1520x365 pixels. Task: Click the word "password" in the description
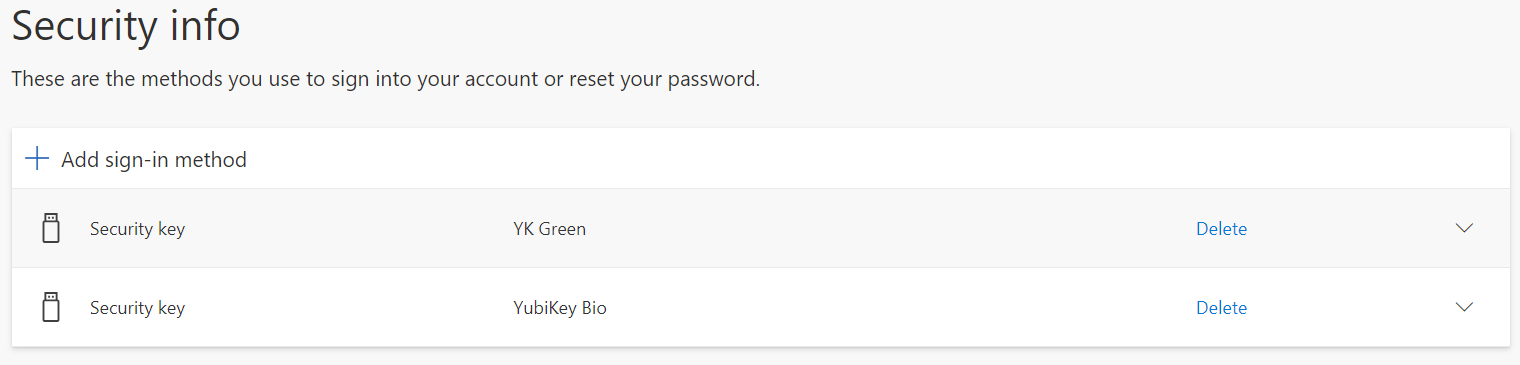pyautogui.click(x=712, y=79)
